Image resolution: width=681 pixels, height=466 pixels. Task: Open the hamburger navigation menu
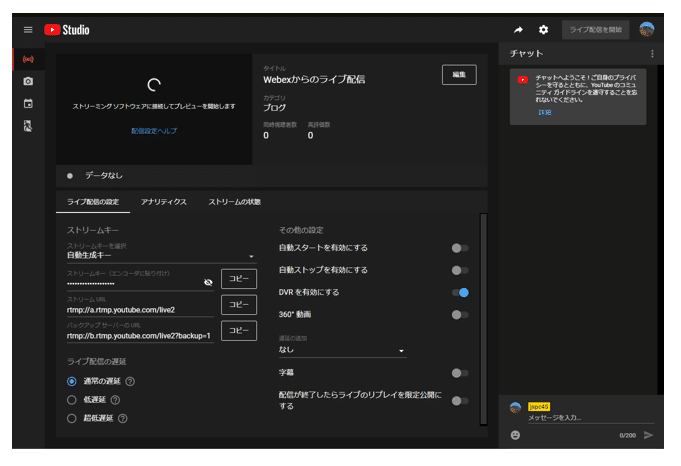[28, 30]
